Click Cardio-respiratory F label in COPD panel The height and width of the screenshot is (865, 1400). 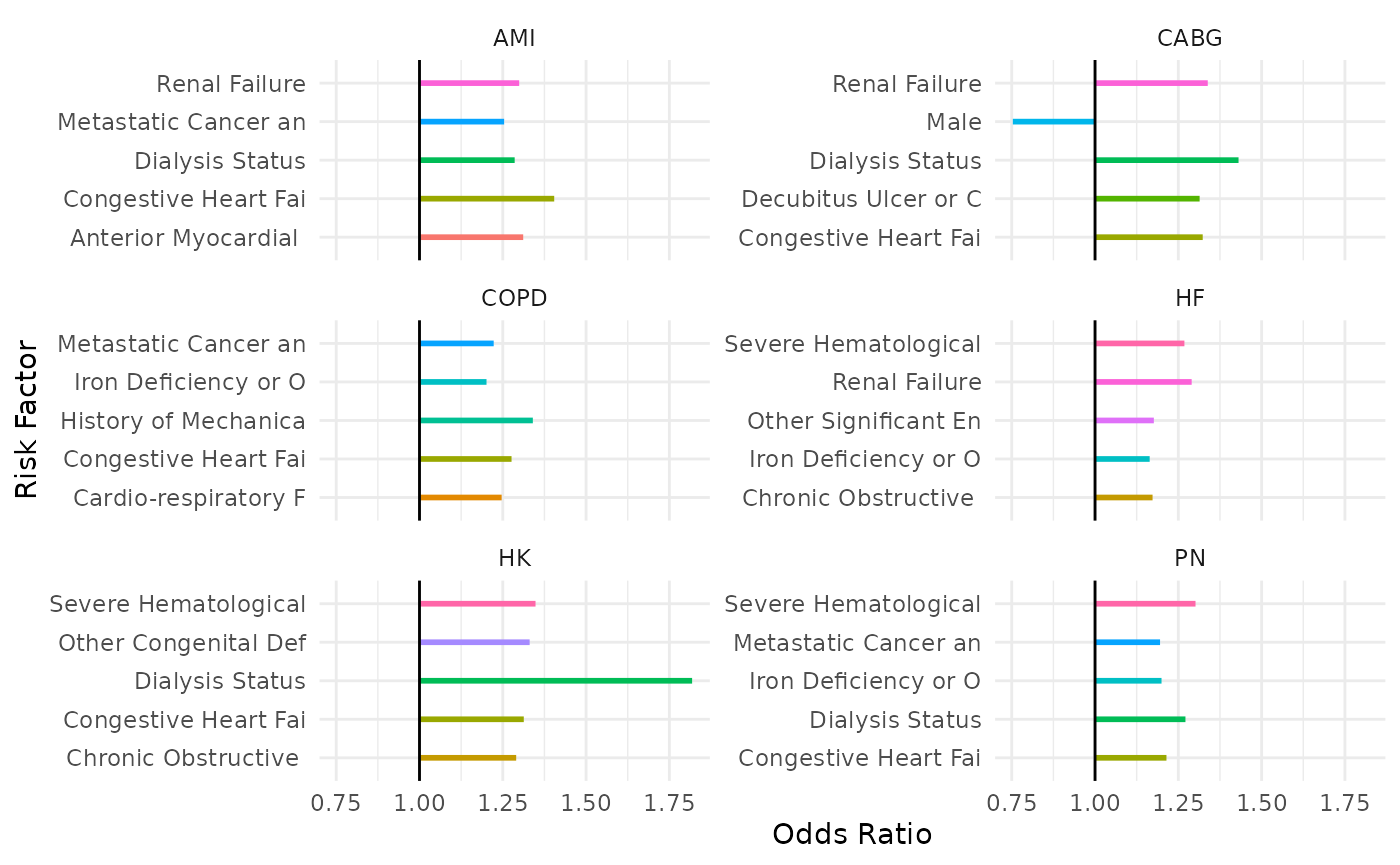coord(189,497)
